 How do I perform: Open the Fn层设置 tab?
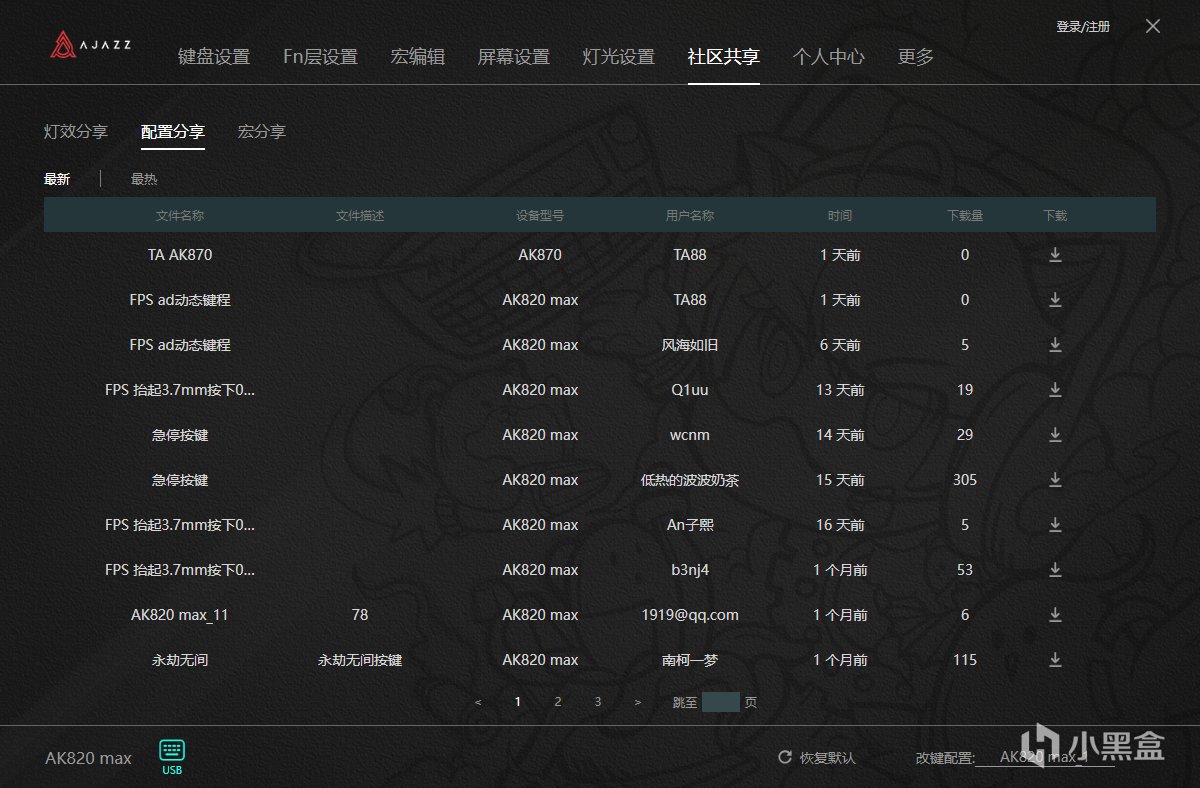(320, 57)
